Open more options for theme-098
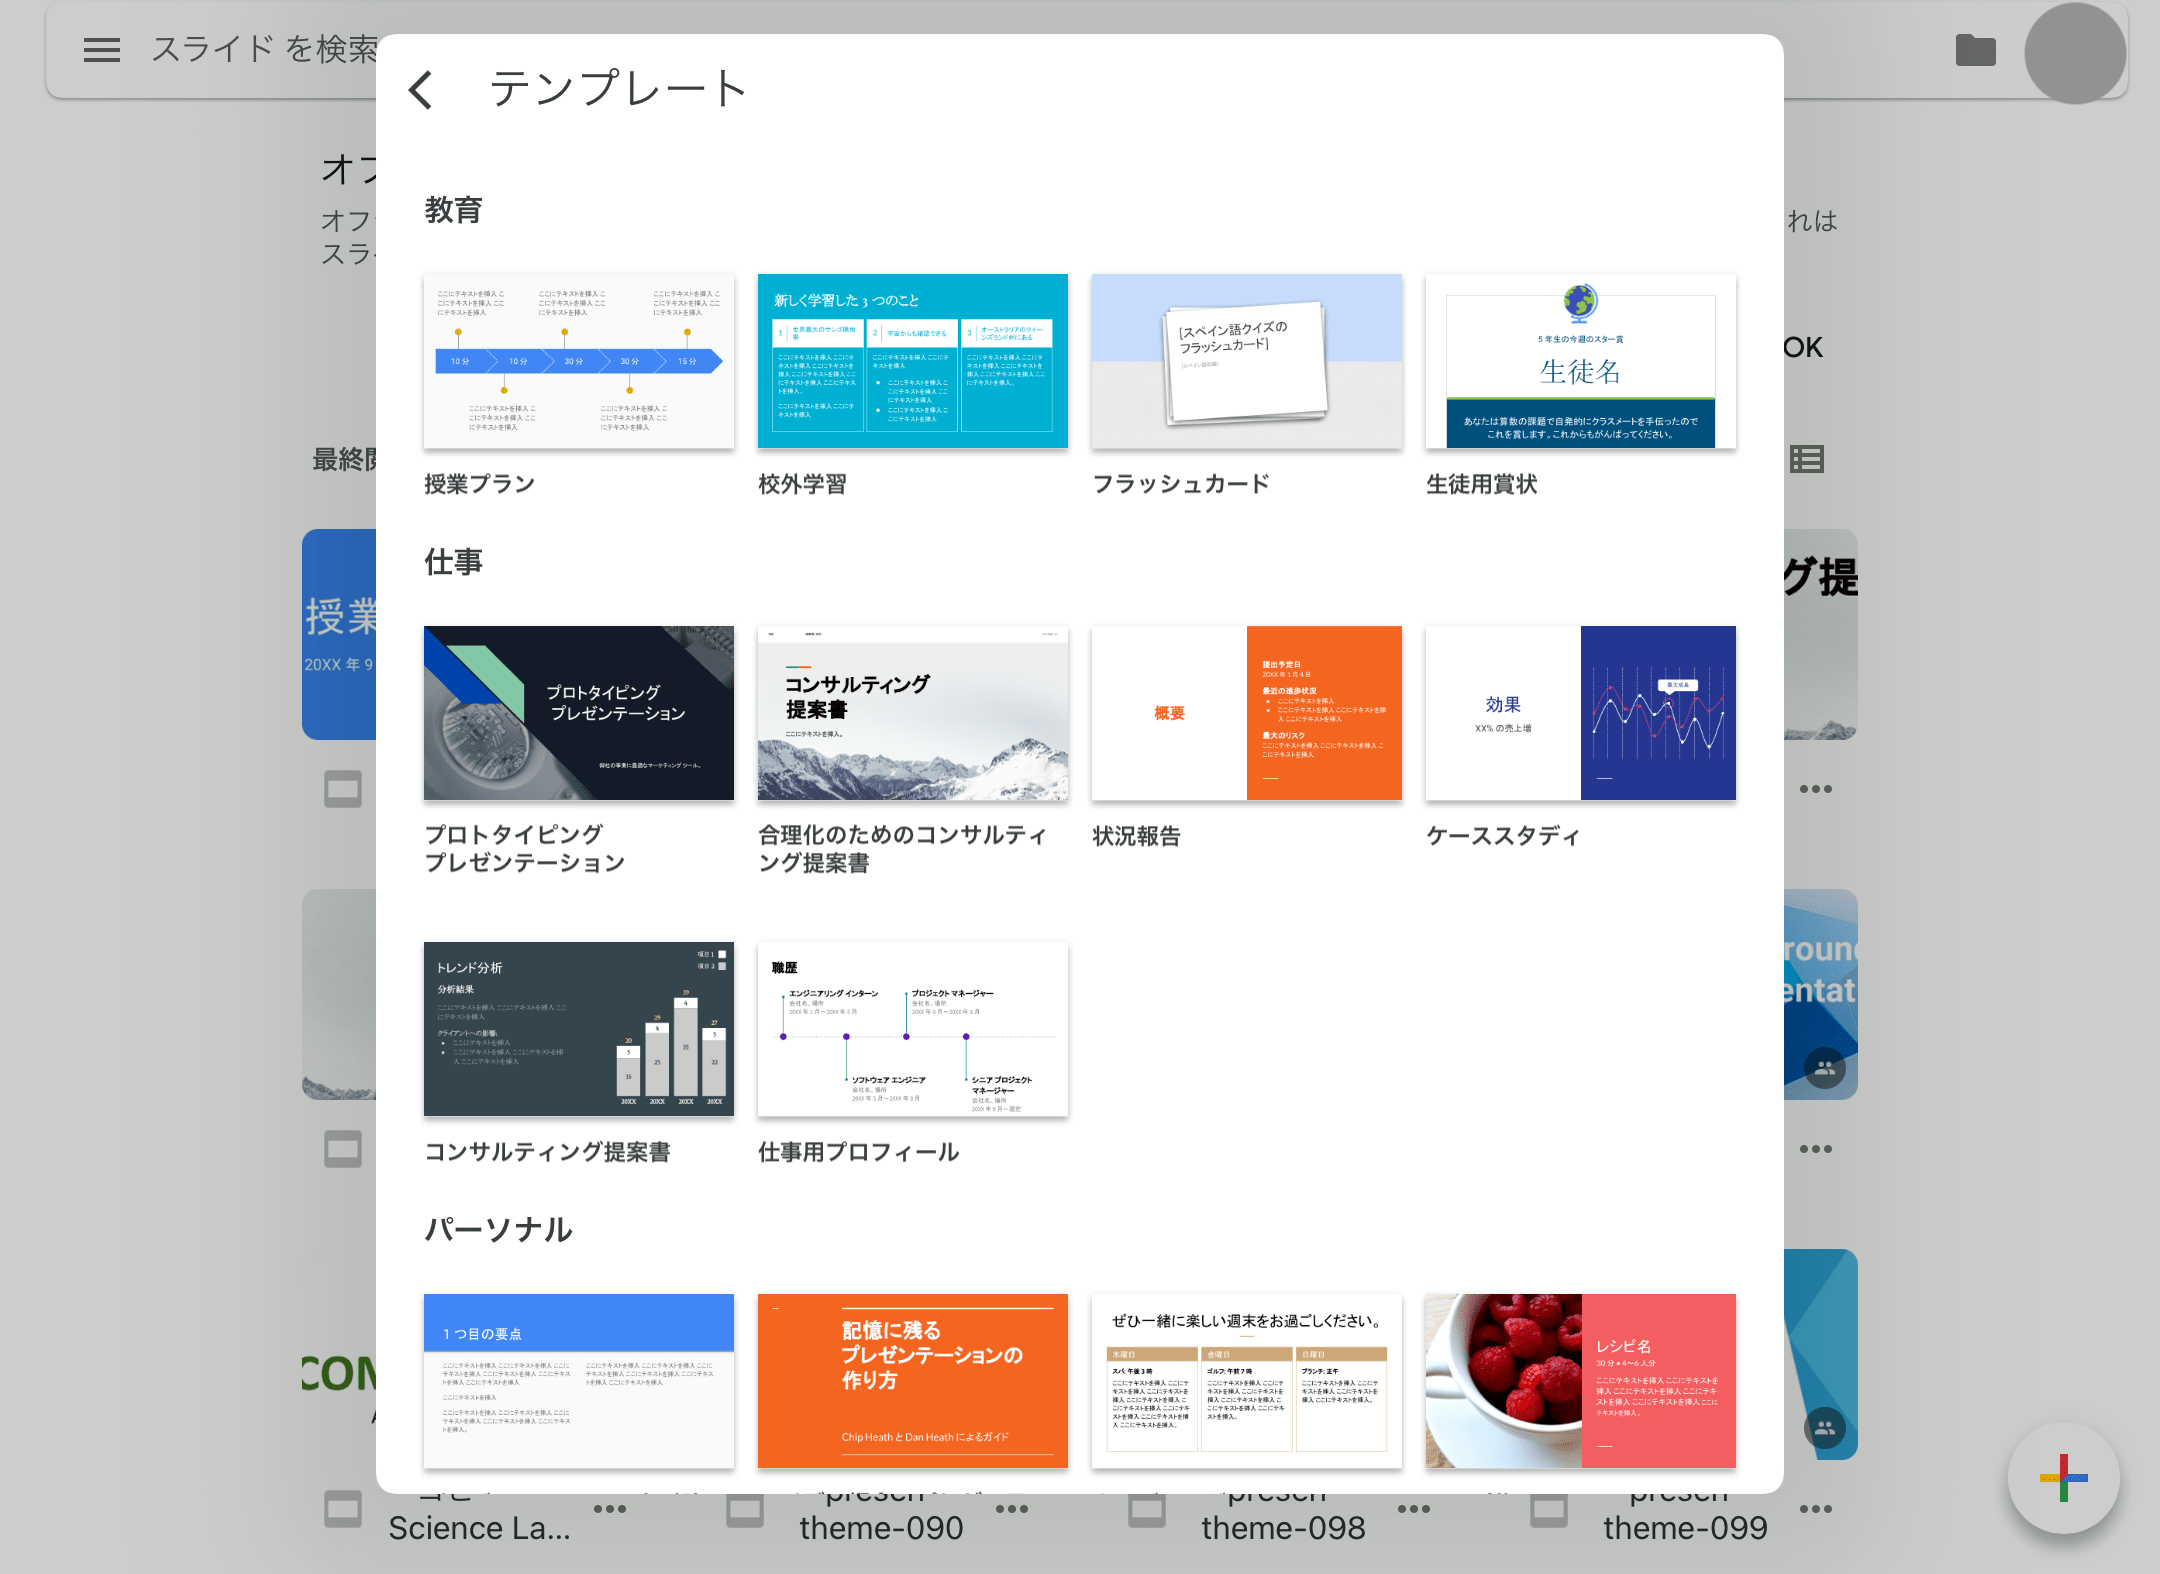 pyautogui.click(x=1414, y=1509)
